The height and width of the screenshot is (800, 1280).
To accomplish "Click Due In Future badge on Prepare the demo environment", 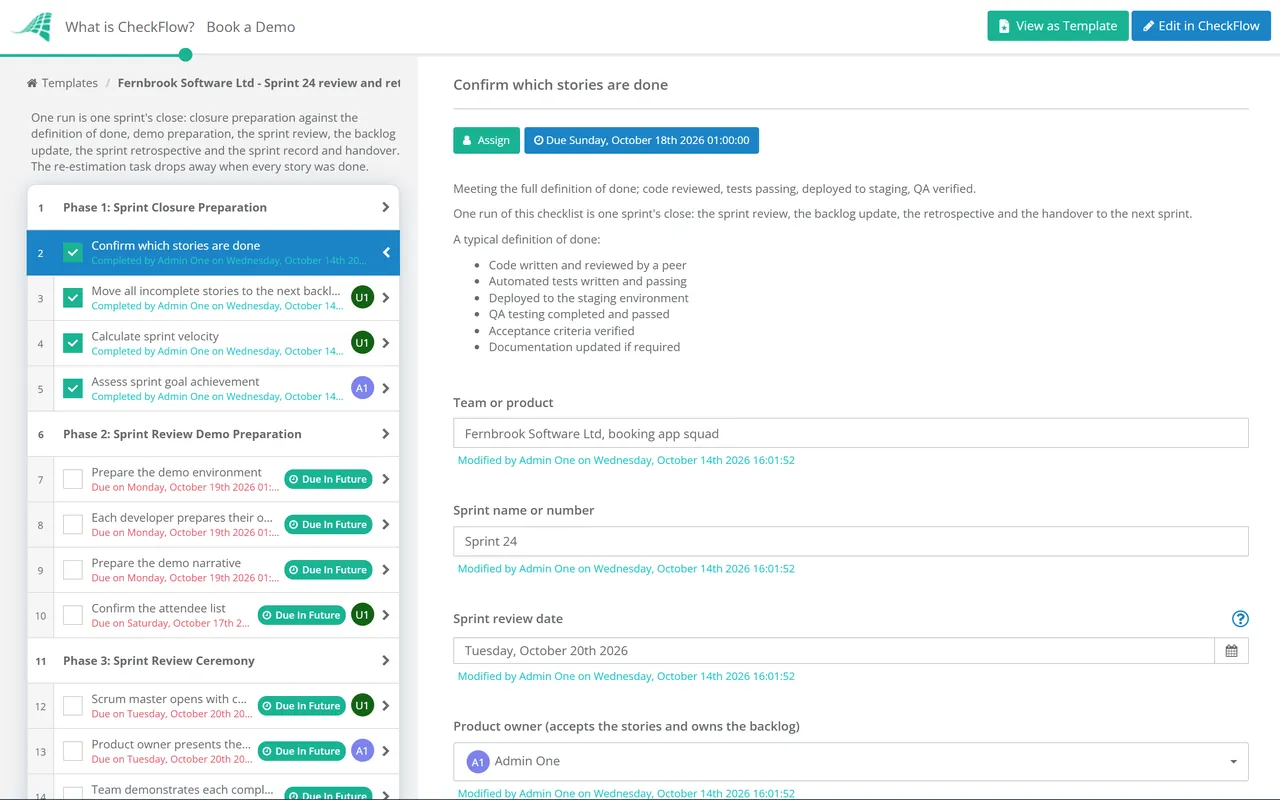I will click(x=328, y=479).
